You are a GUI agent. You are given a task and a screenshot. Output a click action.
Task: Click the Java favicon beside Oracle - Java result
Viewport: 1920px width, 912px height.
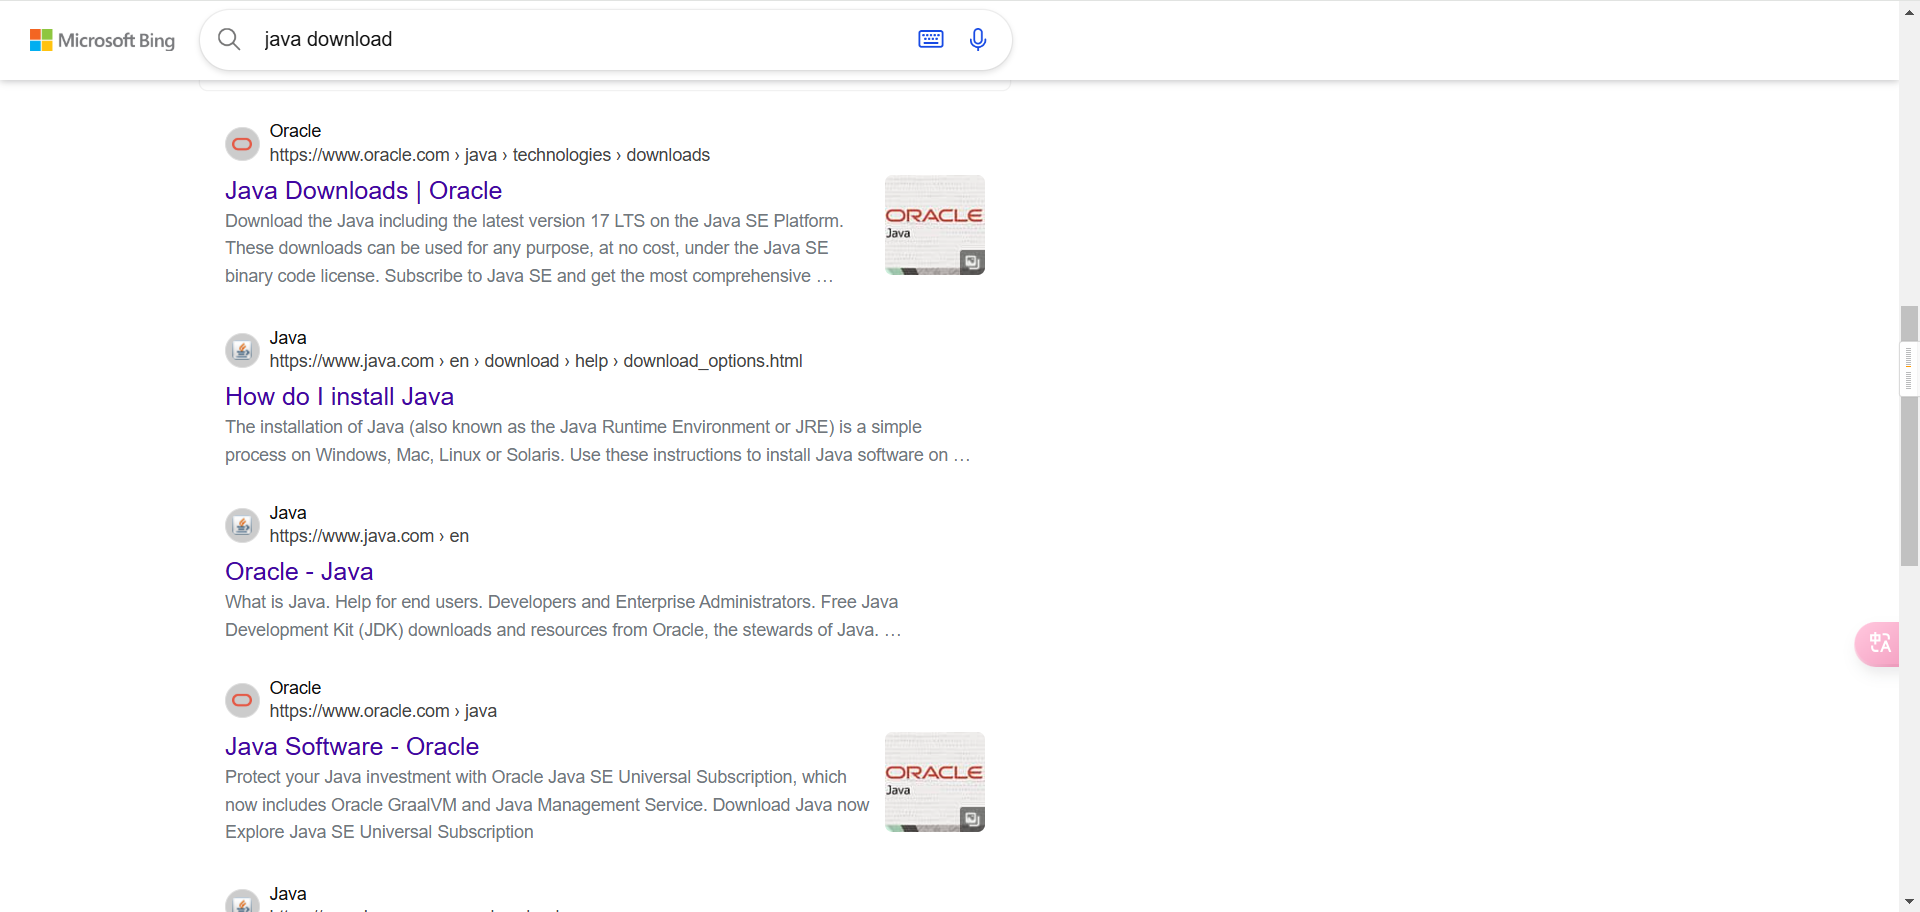[x=242, y=525]
